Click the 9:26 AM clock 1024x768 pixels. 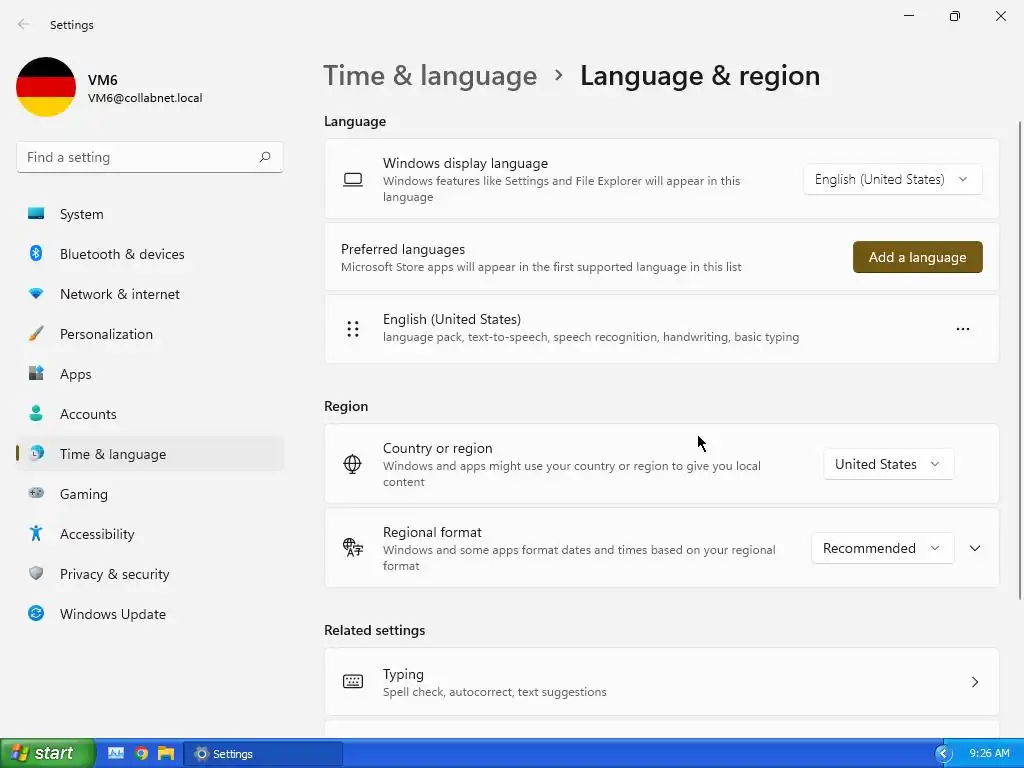[989, 753]
